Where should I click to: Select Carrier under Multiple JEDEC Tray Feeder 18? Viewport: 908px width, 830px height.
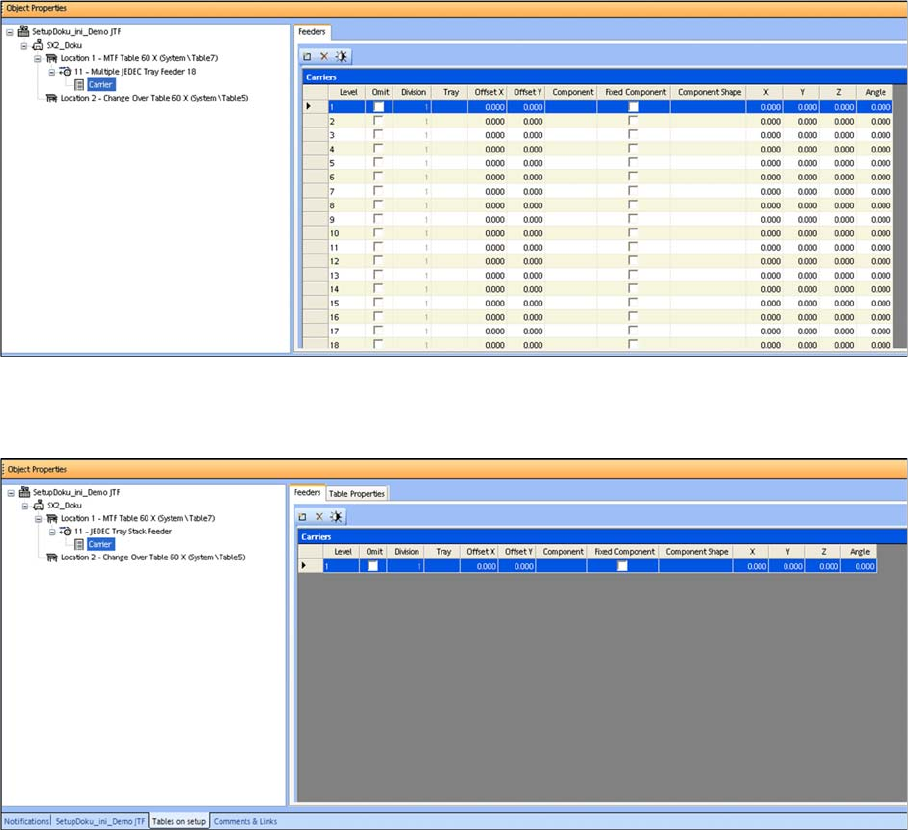(100, 85)
